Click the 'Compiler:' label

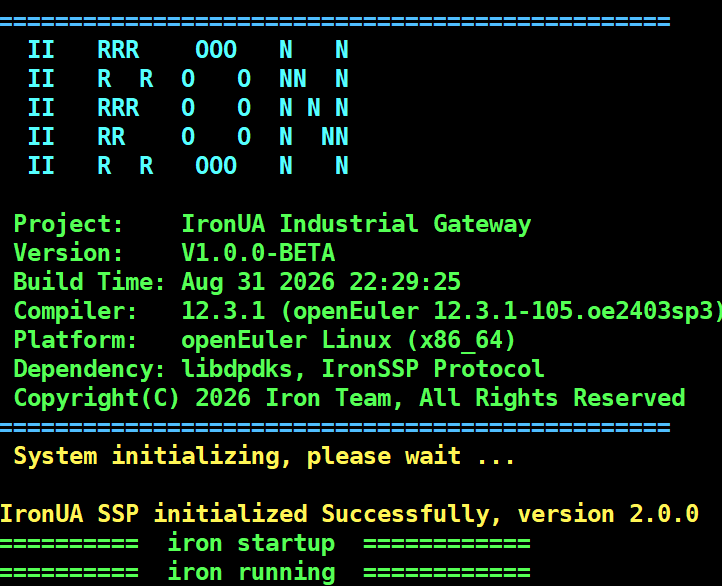click(76, 311)
